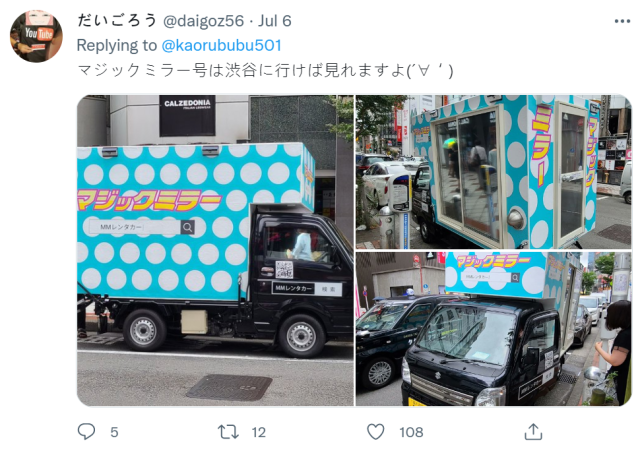Click the display name だいごろう
The image size is (640, 451).
click(x=117, y=20)
